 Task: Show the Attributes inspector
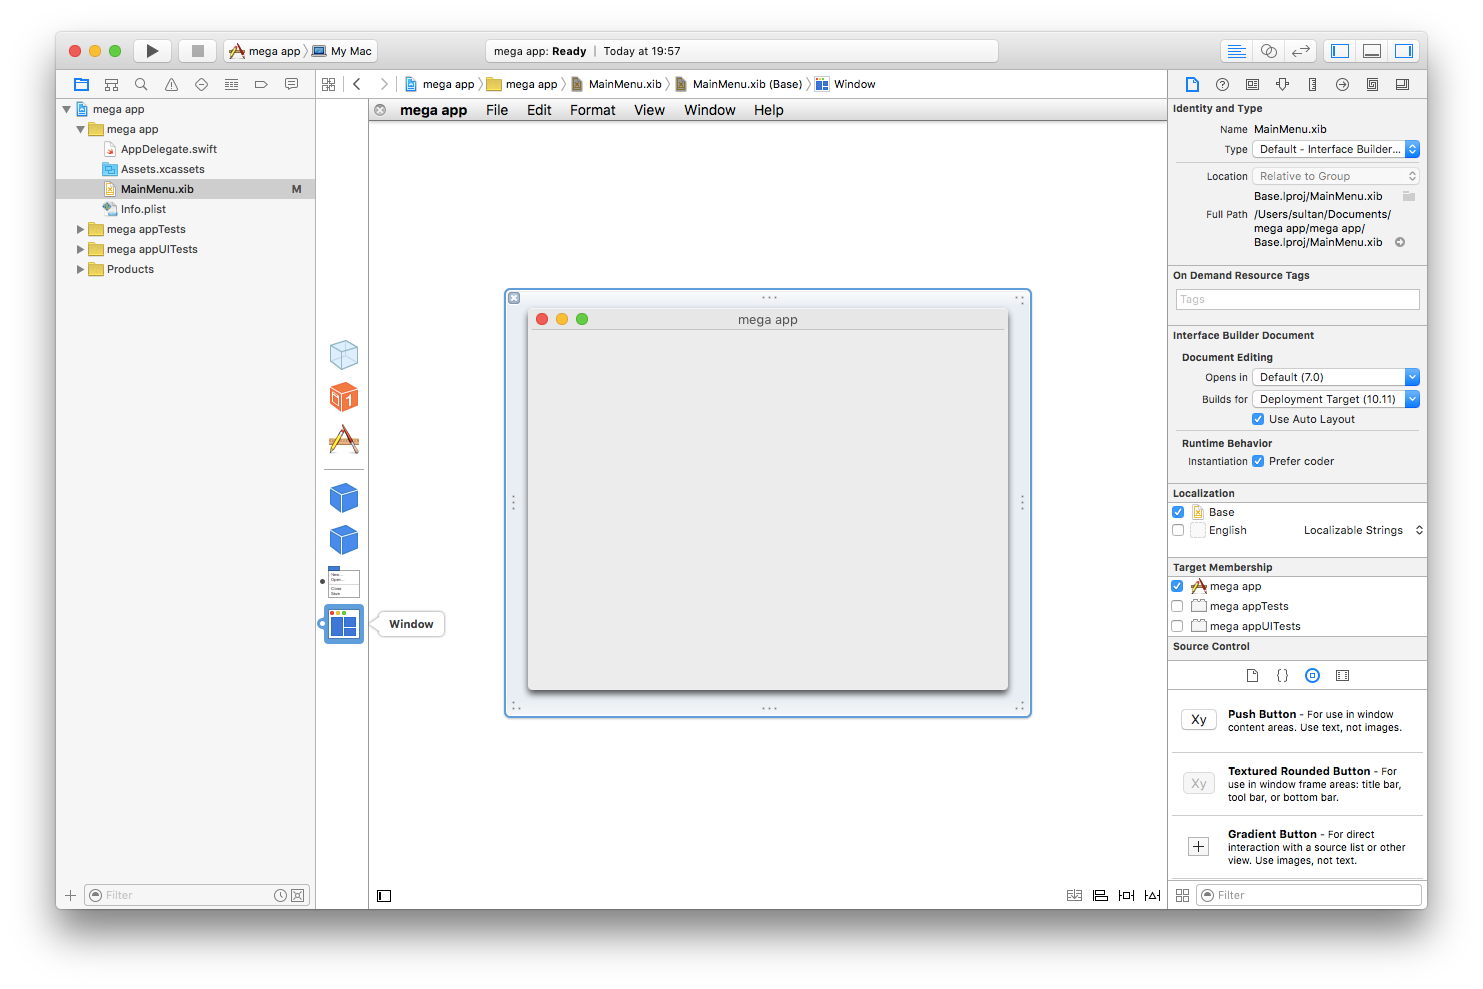click(x=1282, y=84)
